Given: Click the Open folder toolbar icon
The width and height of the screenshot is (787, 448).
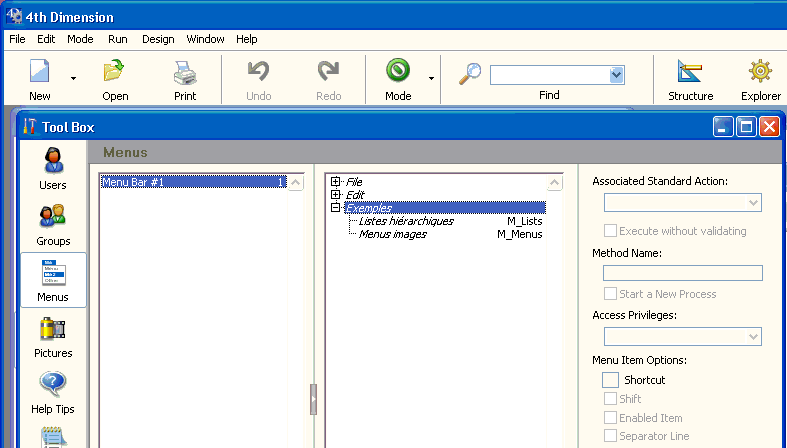Looking at the screenshot, I should (114, 73).
